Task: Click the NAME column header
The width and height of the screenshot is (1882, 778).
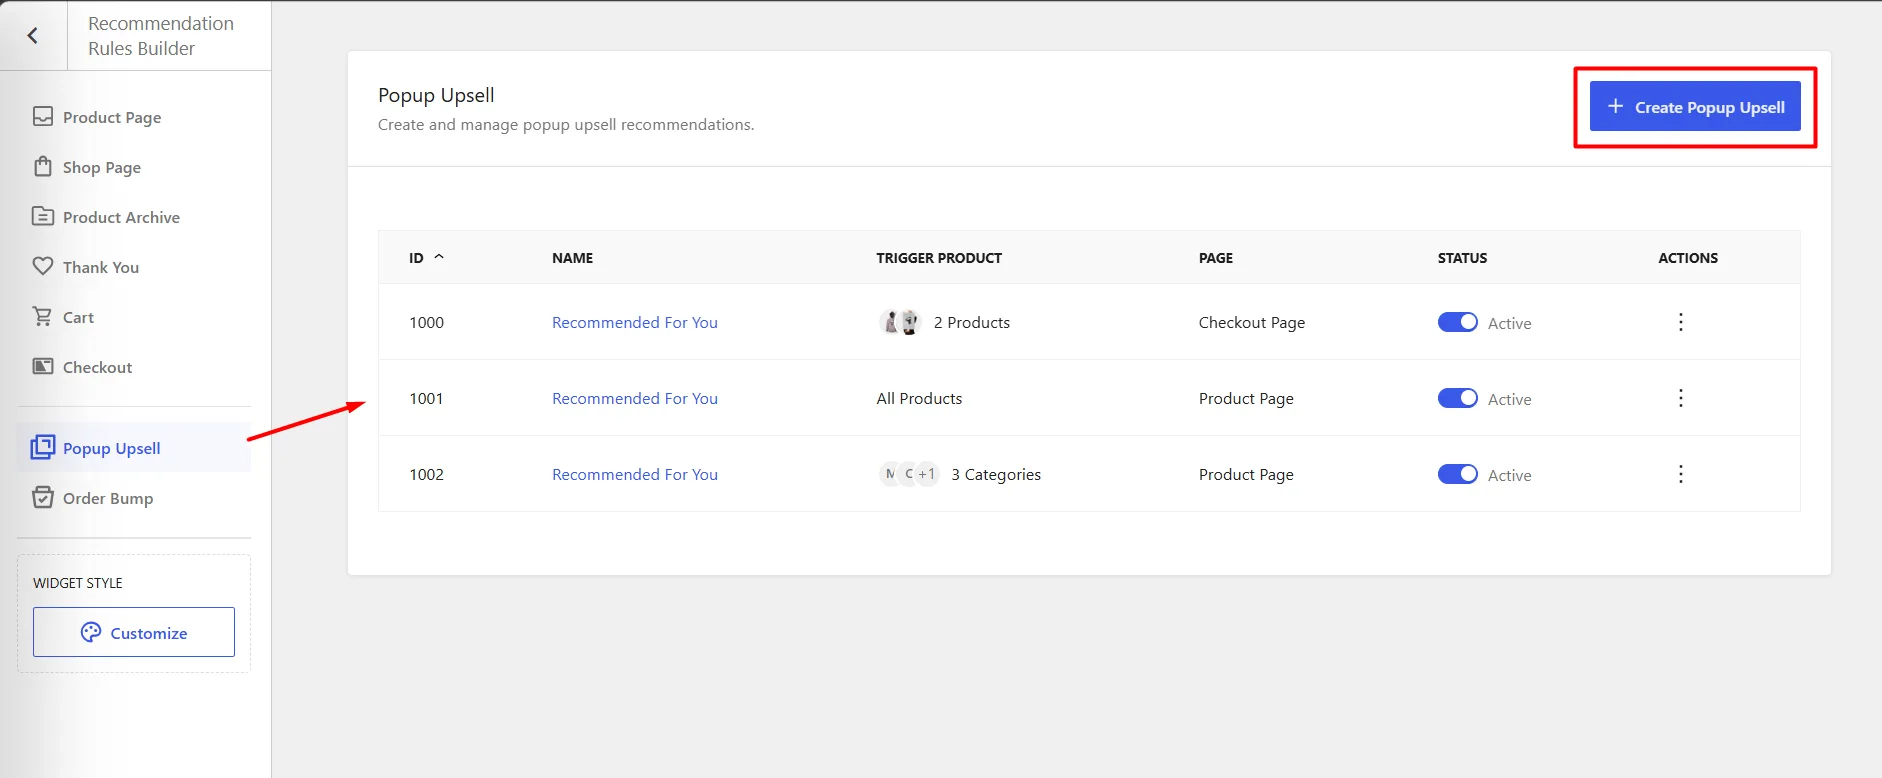Action: pos(572,258)
